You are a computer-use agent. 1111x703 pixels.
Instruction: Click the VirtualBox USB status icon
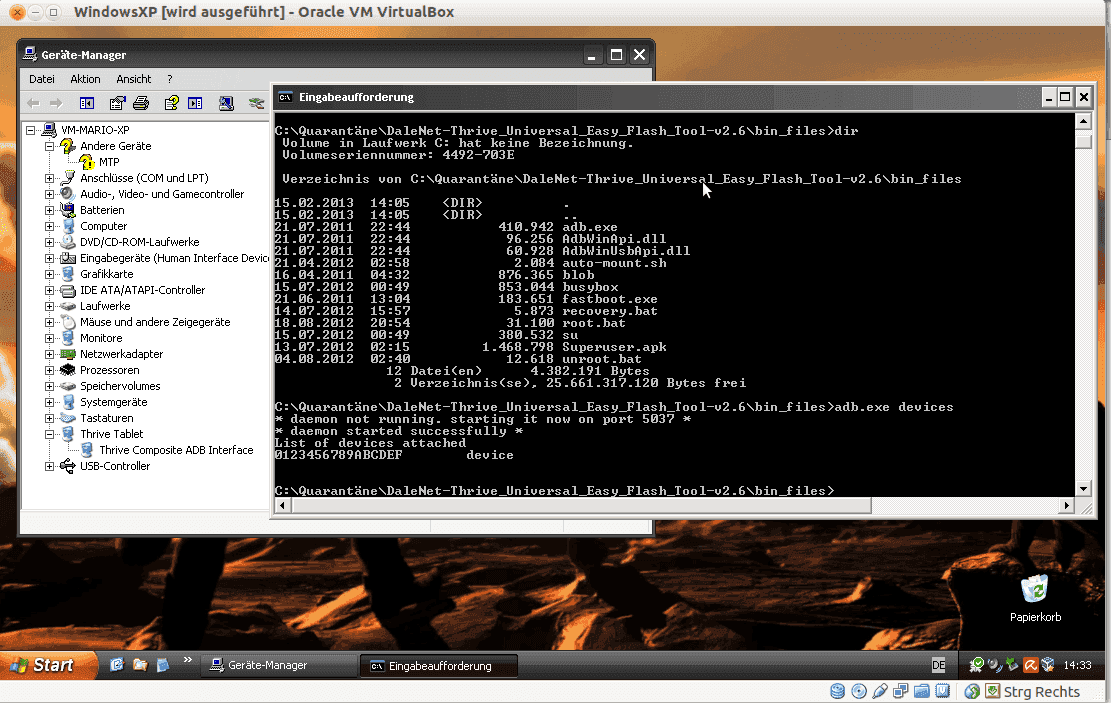pos(880,691)
